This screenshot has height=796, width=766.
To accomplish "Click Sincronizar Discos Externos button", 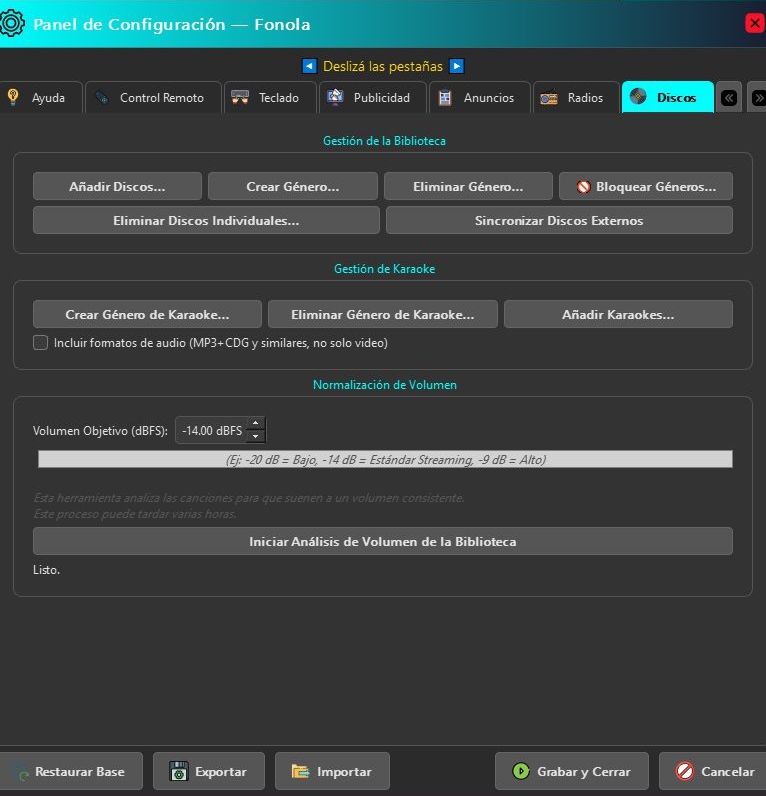I will click(559, 220).
